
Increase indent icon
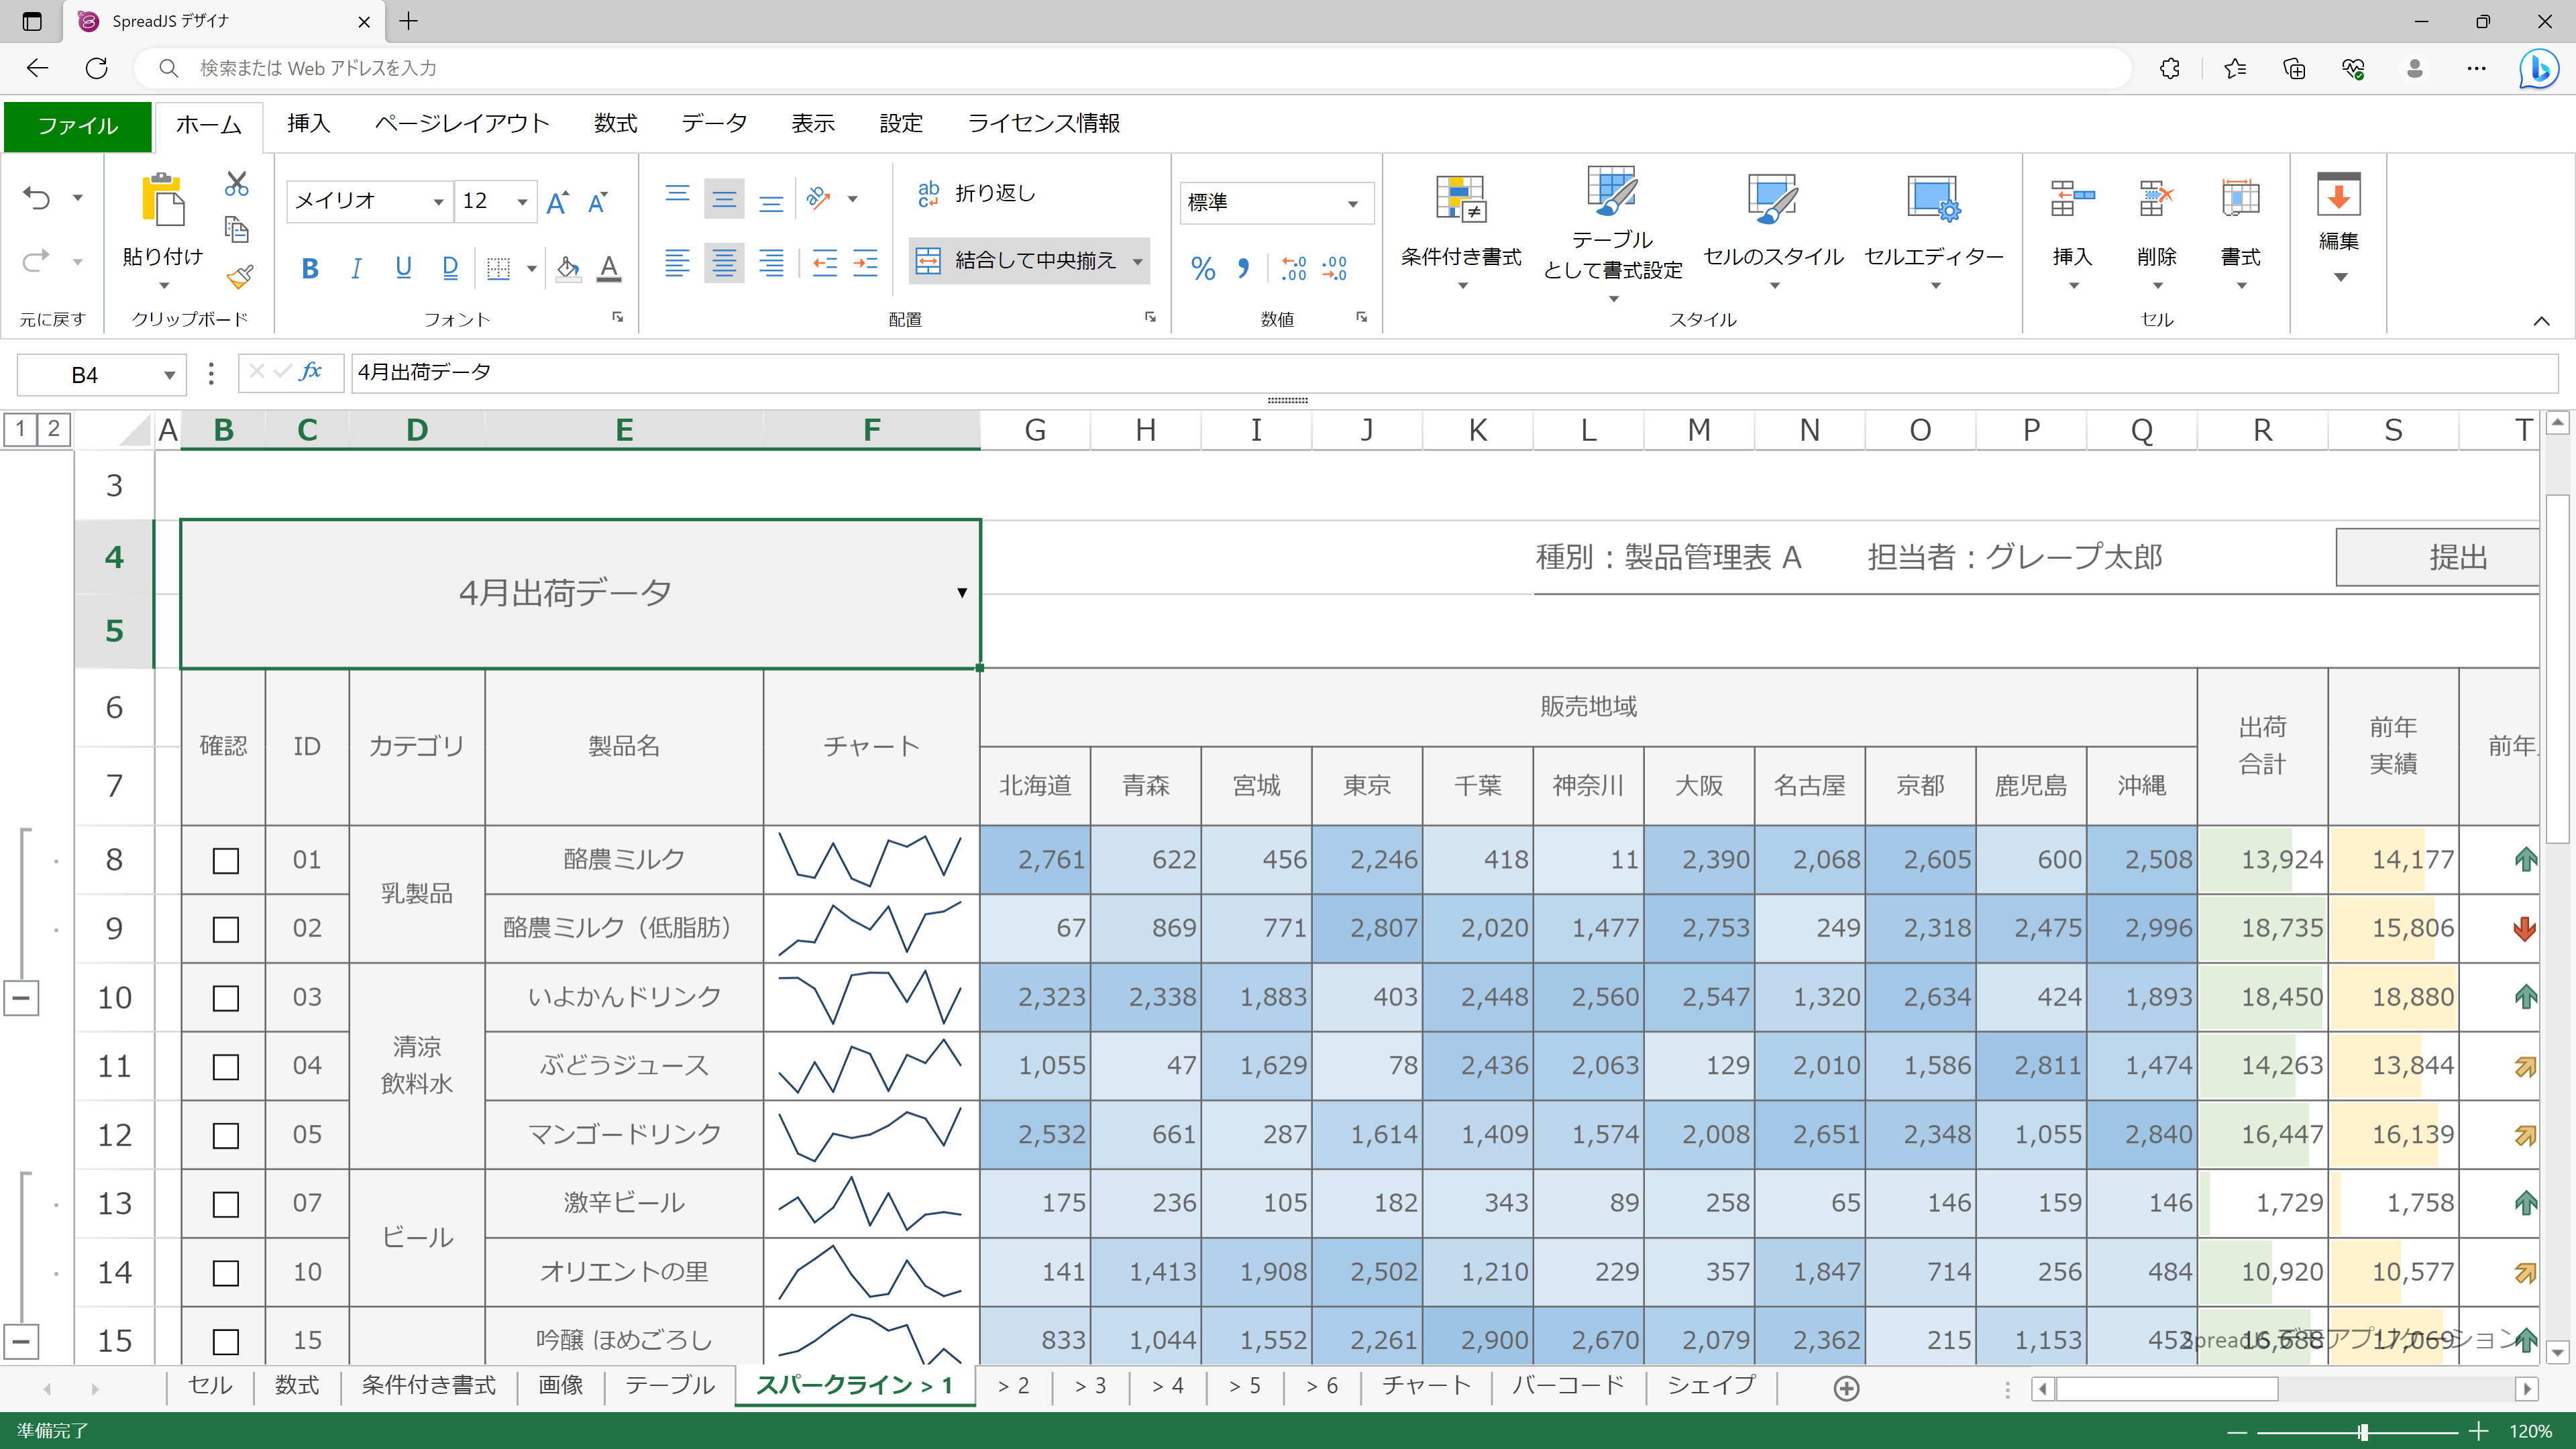pos(865,264)
